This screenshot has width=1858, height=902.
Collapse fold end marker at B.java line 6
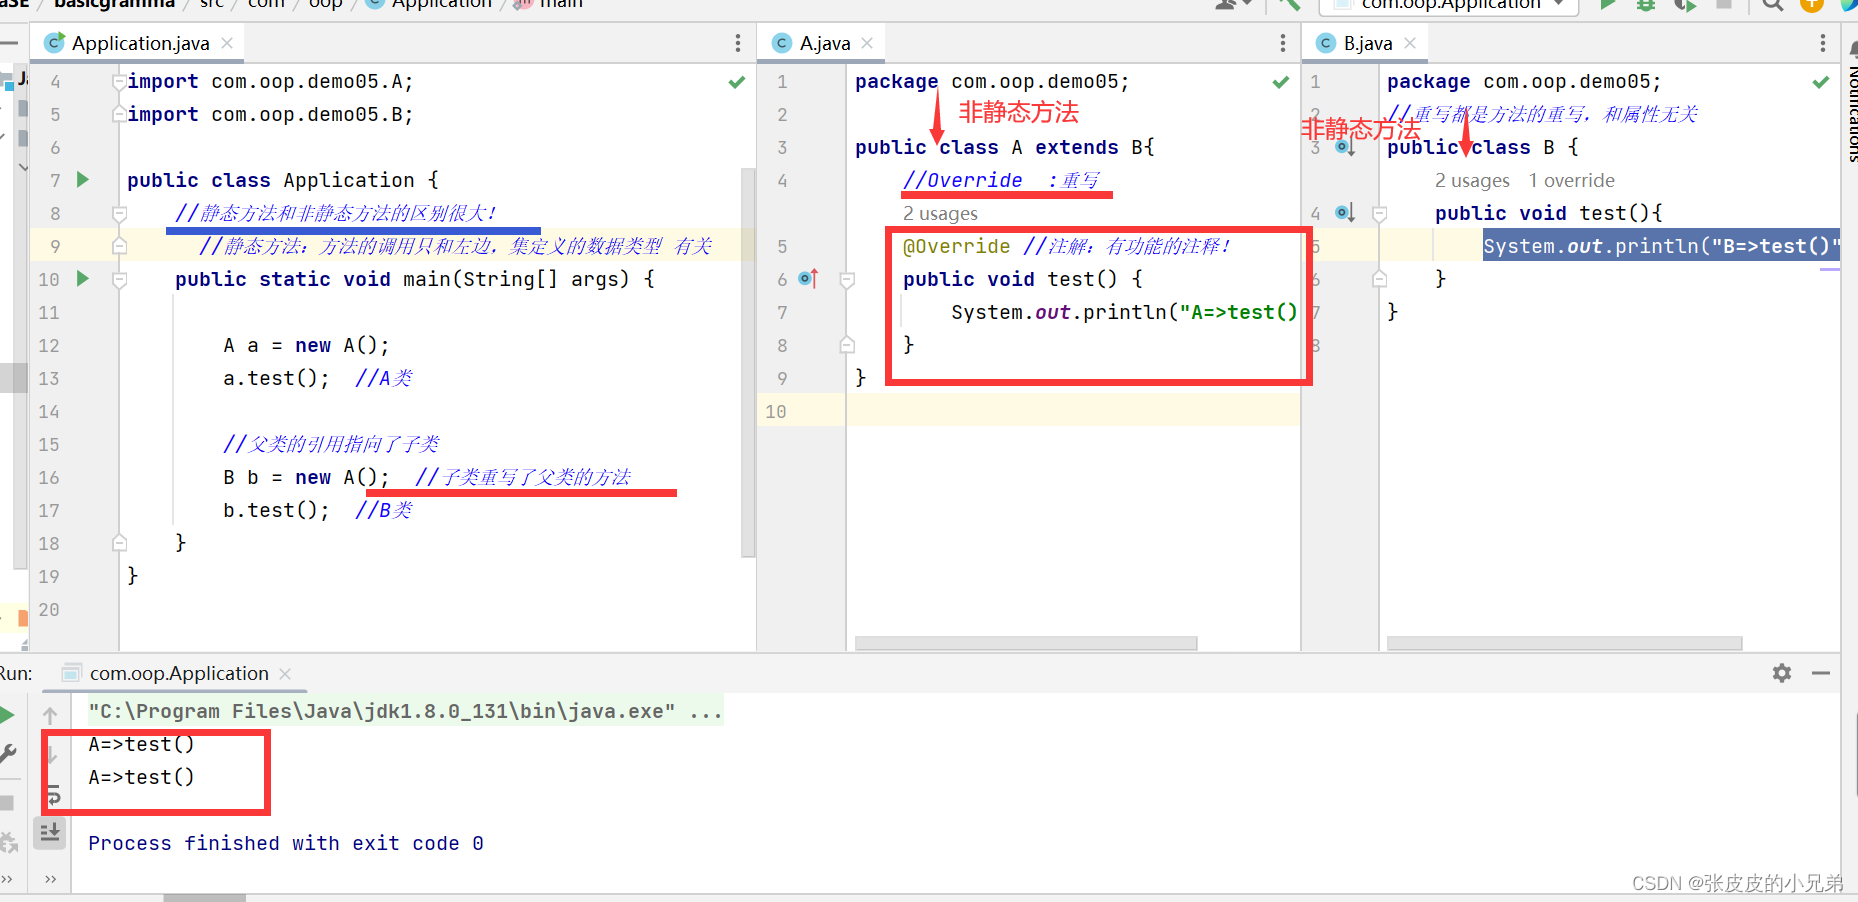pyautogui.click(x=1380, y=279)
